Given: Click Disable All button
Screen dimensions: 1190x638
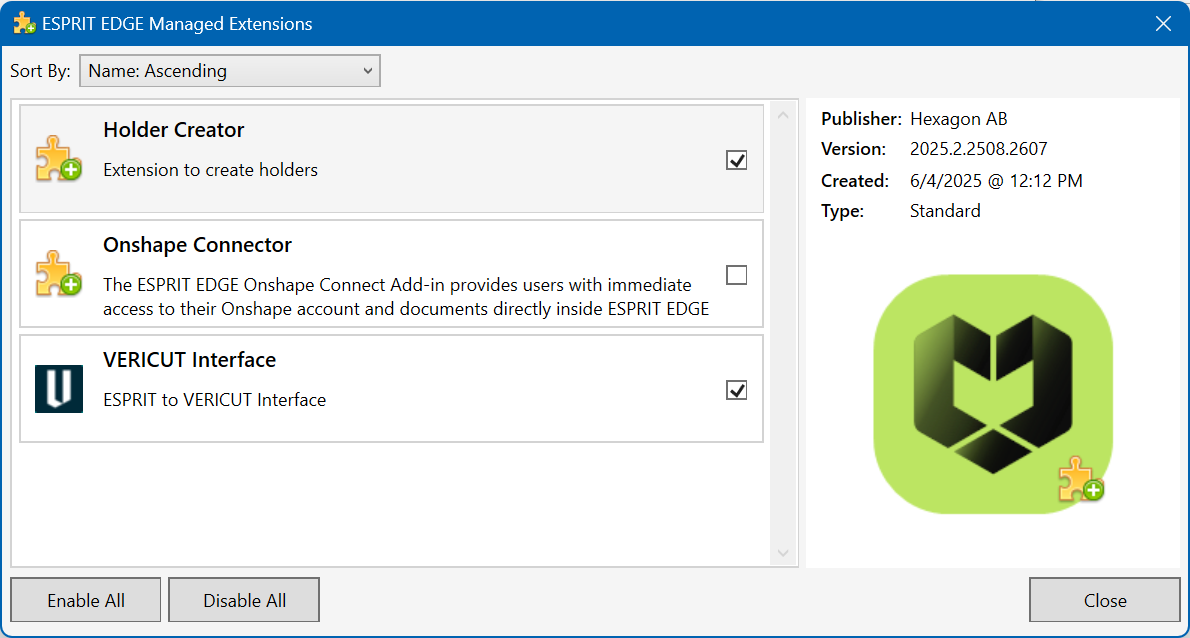Looking at the screenshot, I should pyautogui.click(x=244, y=600).
